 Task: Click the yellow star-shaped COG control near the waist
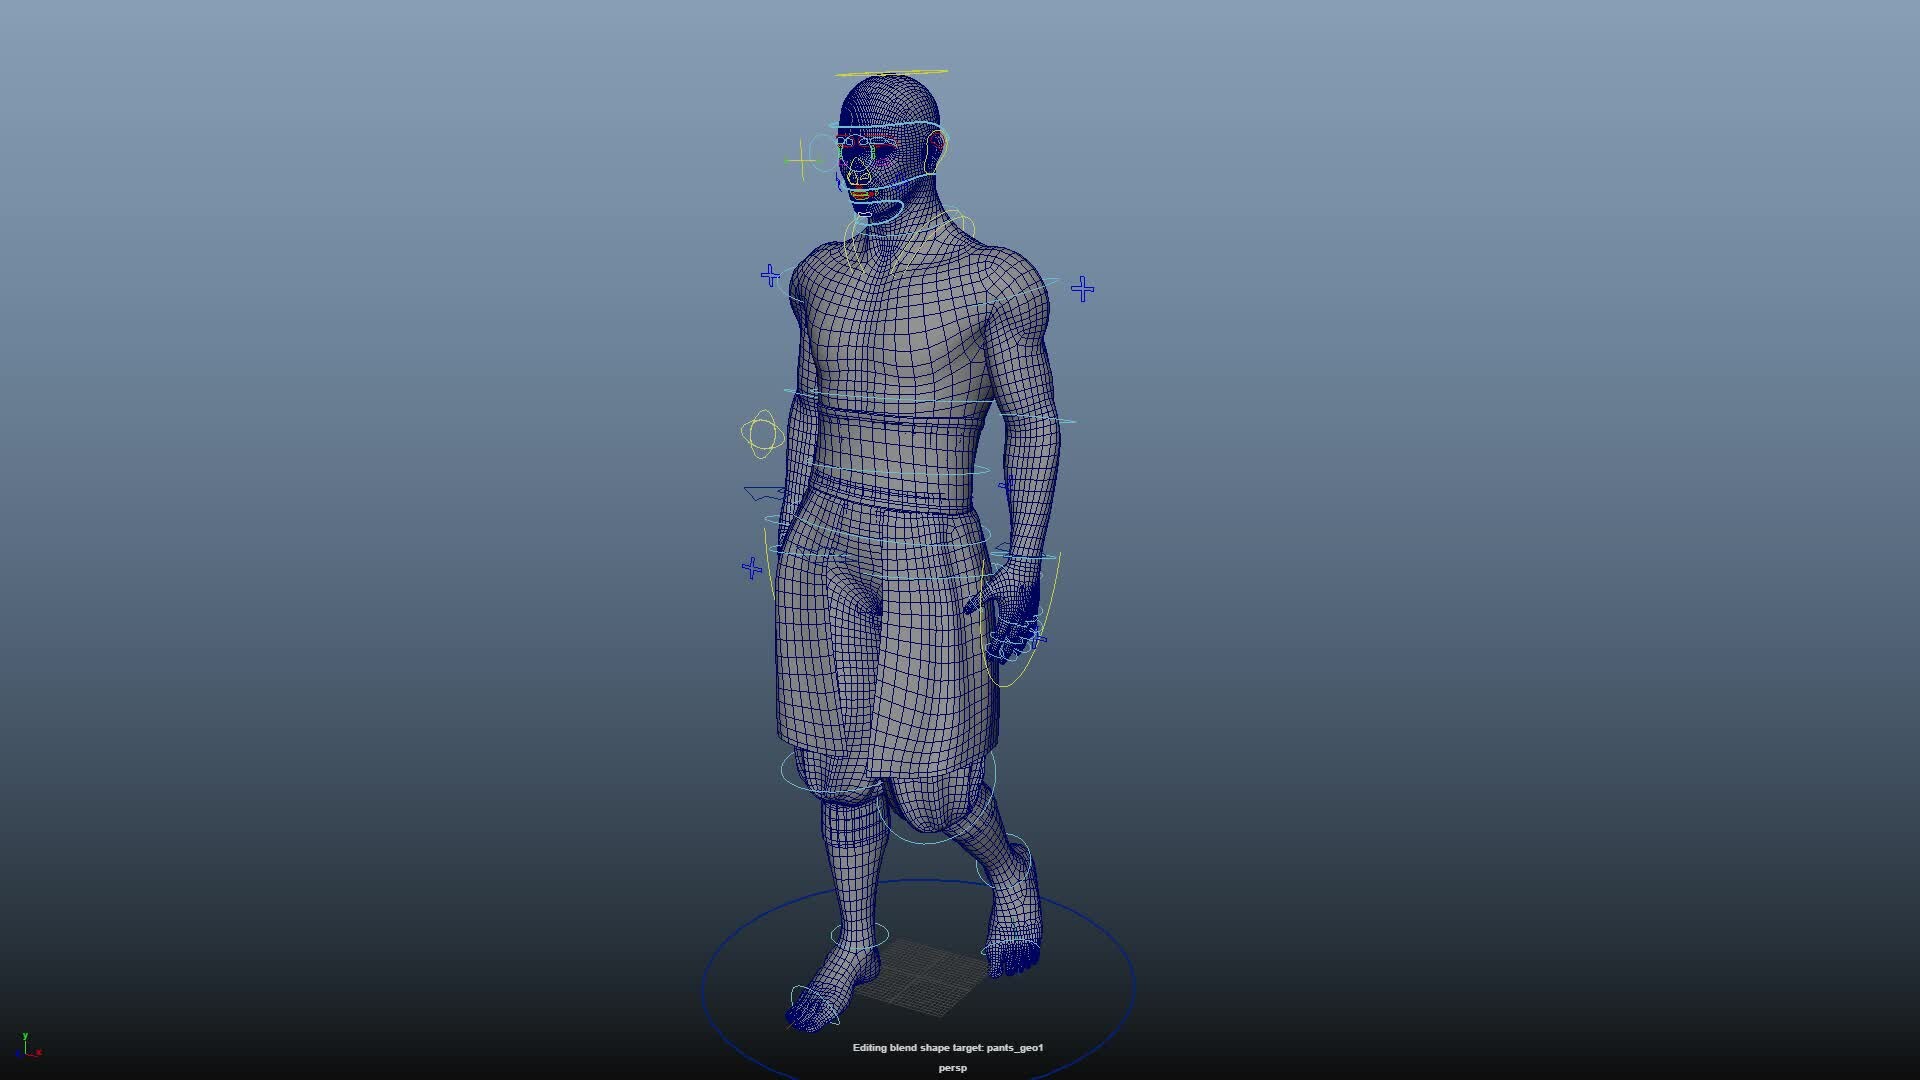[761, 432]
